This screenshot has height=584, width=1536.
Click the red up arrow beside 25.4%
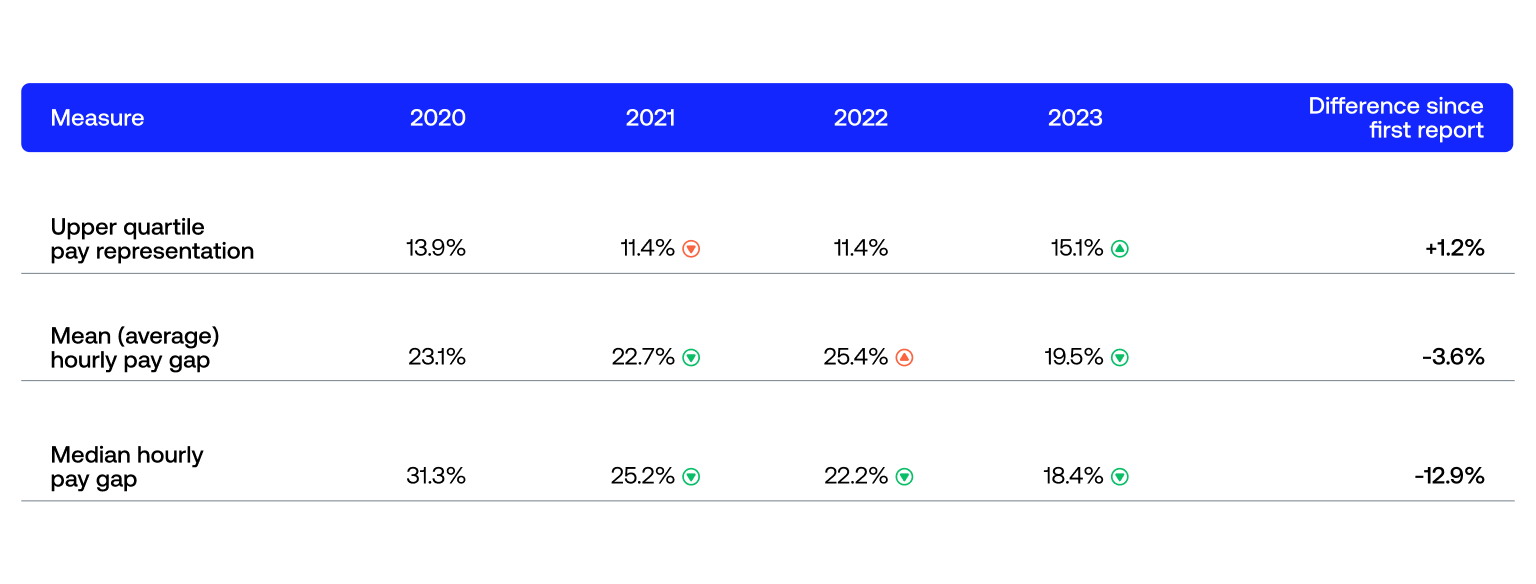(x=904, y=357)
